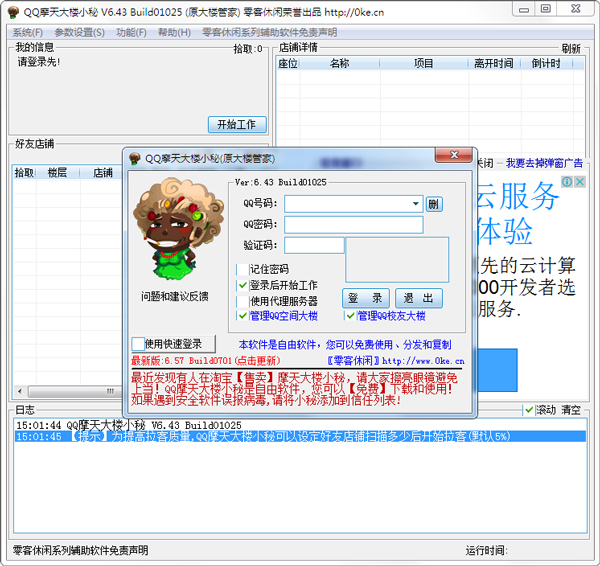The width and height of the screenshot is (600, 566).
Task: Click the mascot character image
Action: [178, 228]
